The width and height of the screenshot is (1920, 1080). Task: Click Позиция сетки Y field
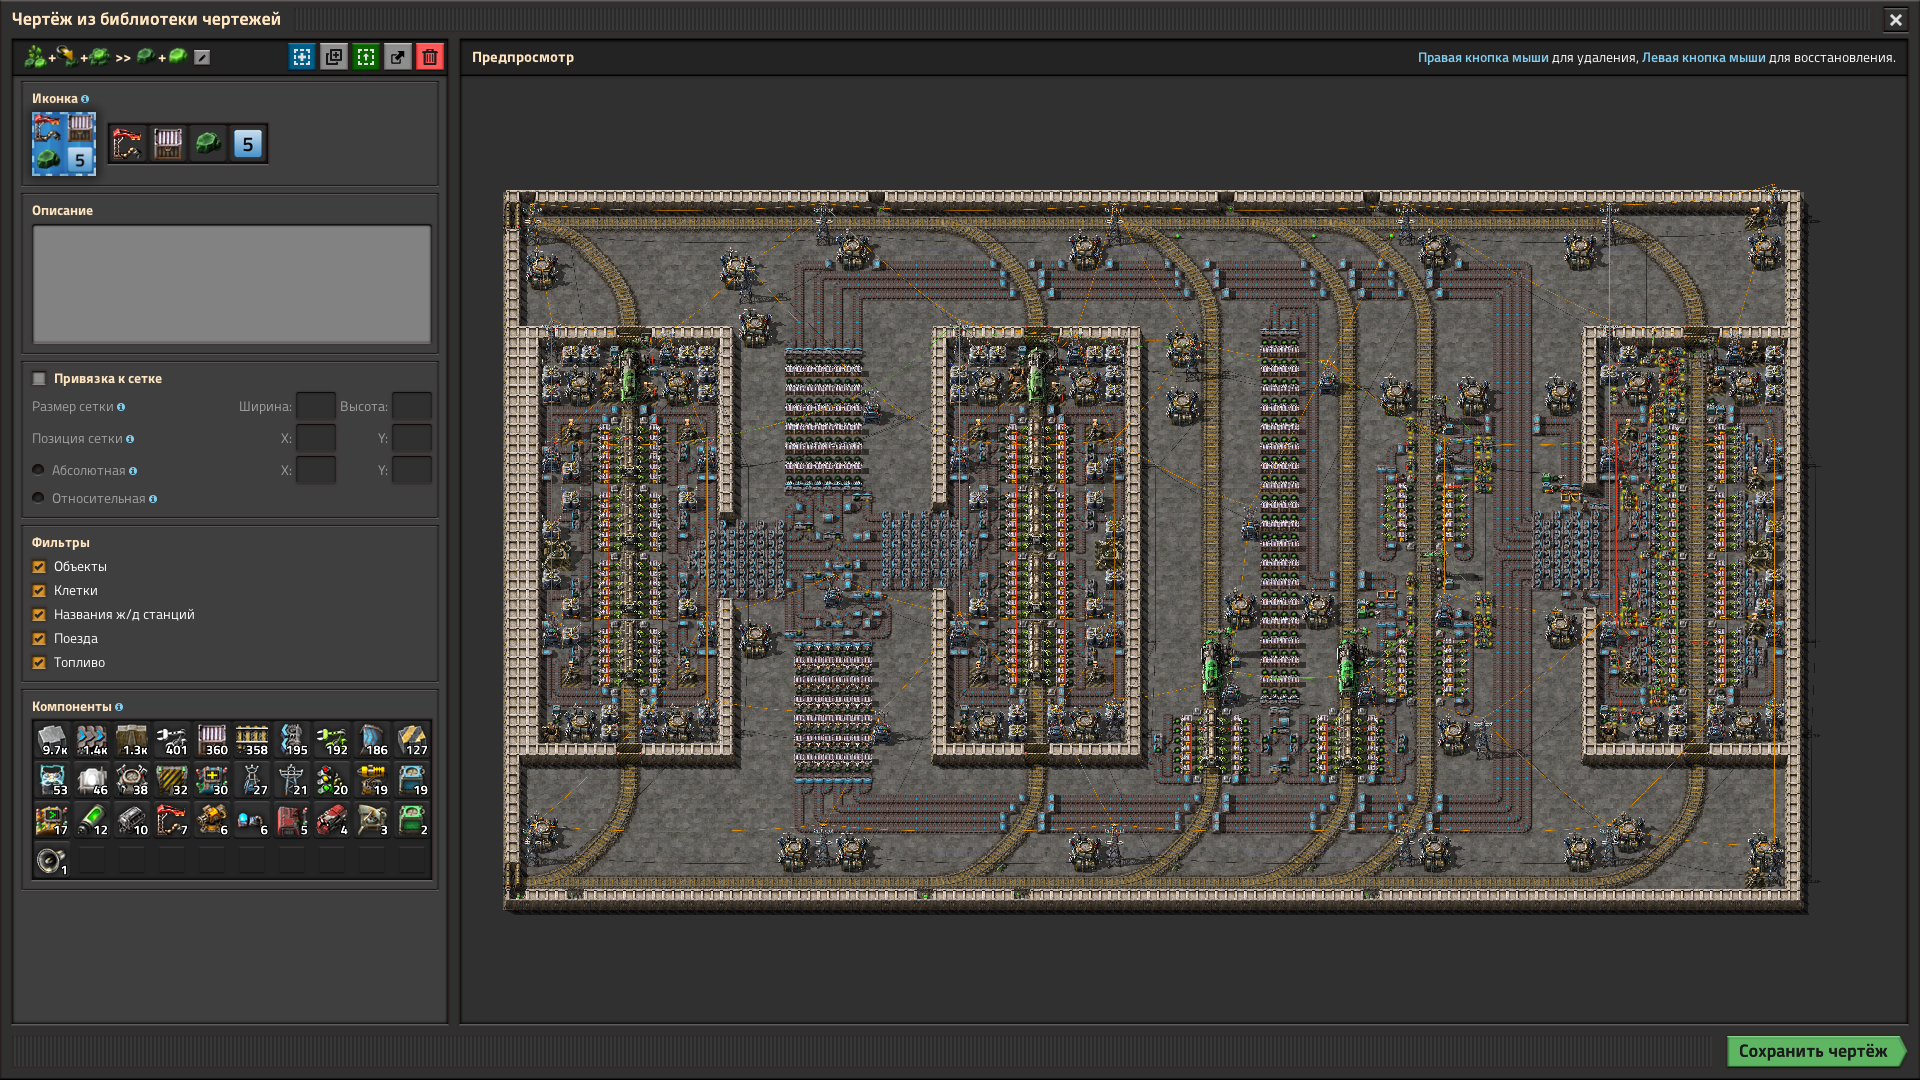(x=412, y=438)
